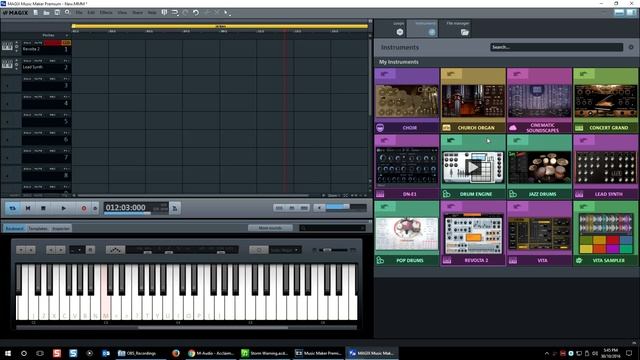Select the Pop Drums instrument
Image resolution: width=640 pixels, height=360 pixels.
point(407,233)
